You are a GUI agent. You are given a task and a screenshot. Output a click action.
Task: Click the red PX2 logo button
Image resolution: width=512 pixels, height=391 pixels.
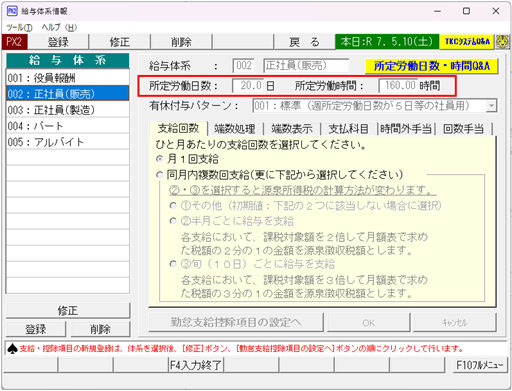[x=14, y=42]
